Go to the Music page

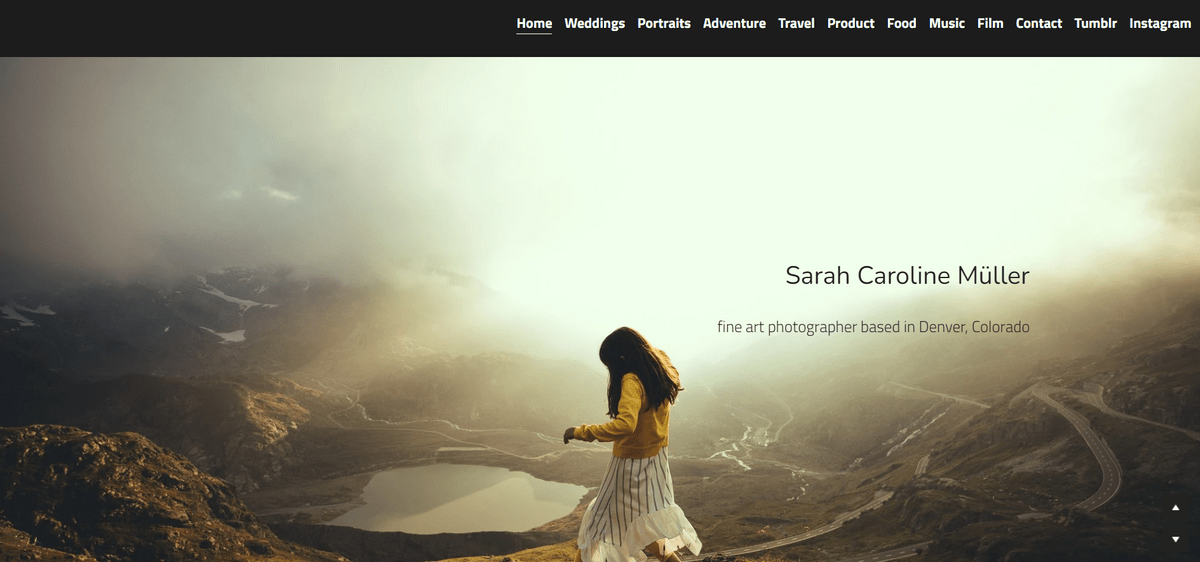coord(947,23)
